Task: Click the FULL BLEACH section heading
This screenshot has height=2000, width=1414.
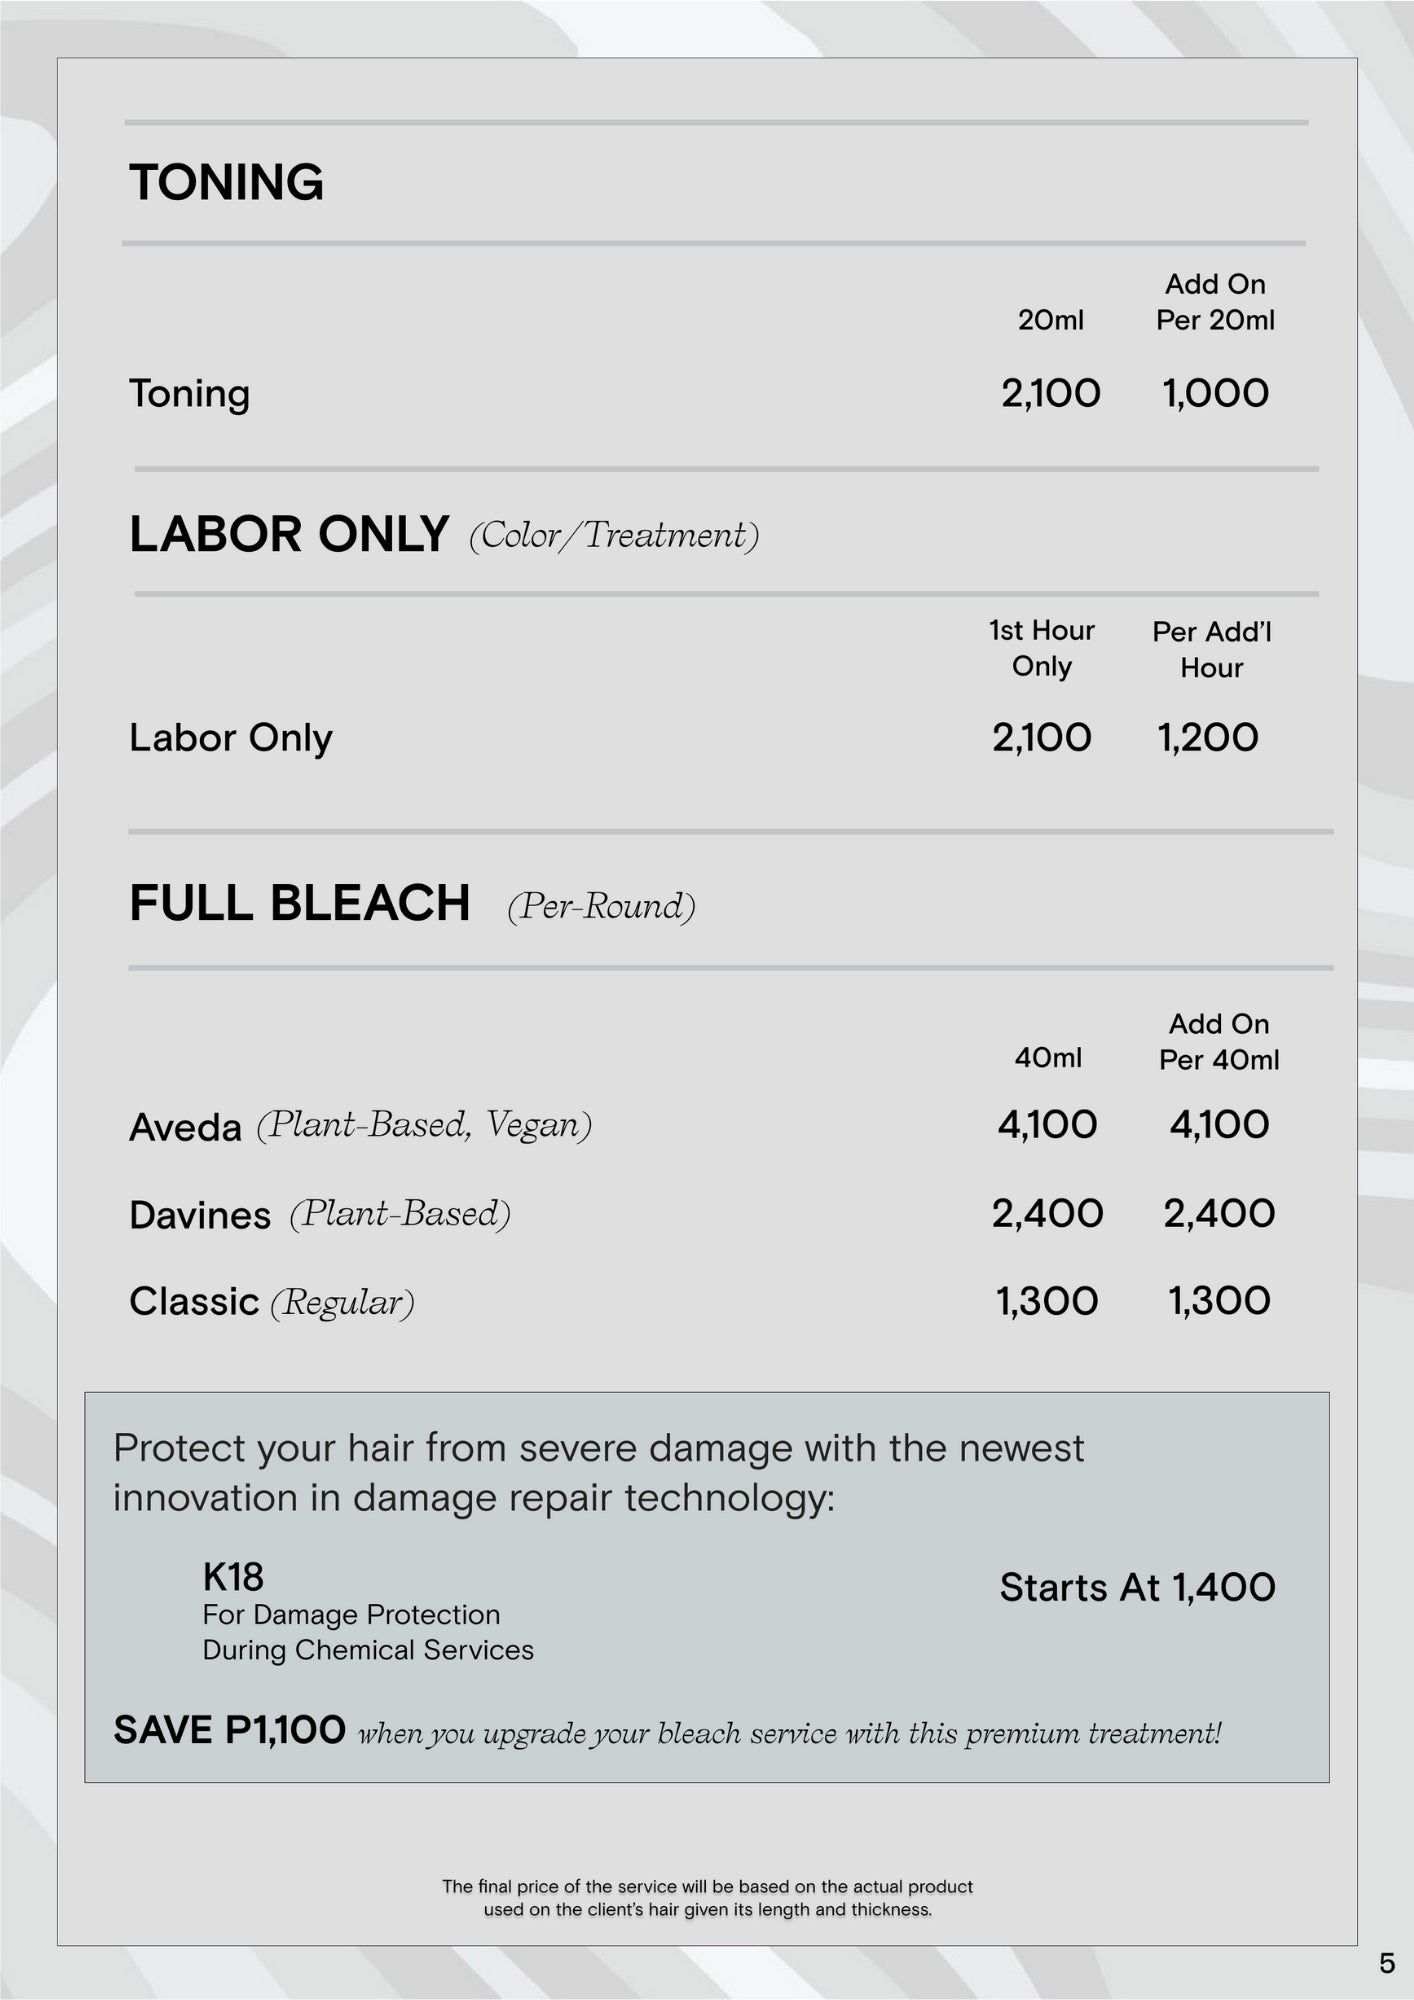Action: click(x=299, y=903)
